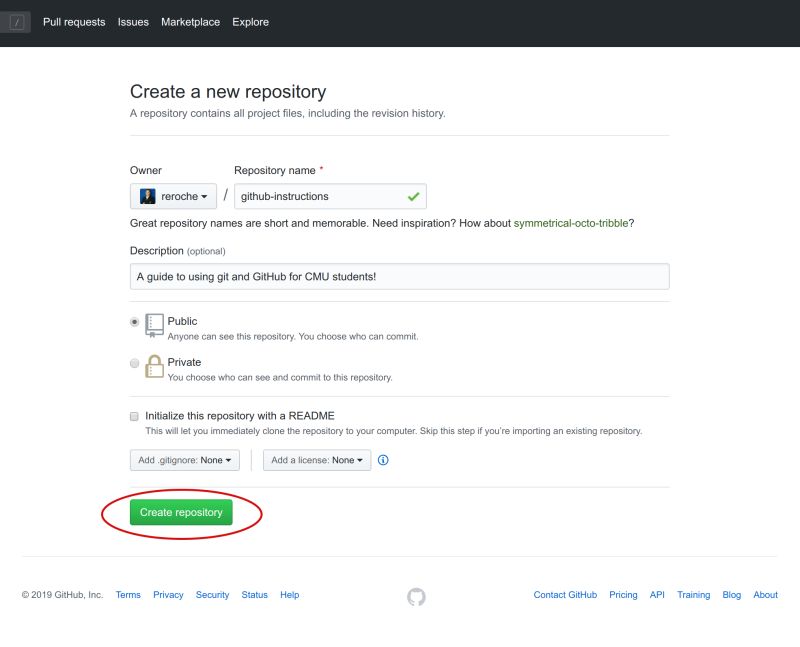800x647 pixels.
Task: Select the Private visibility radio button
Action: click(135, 362)
